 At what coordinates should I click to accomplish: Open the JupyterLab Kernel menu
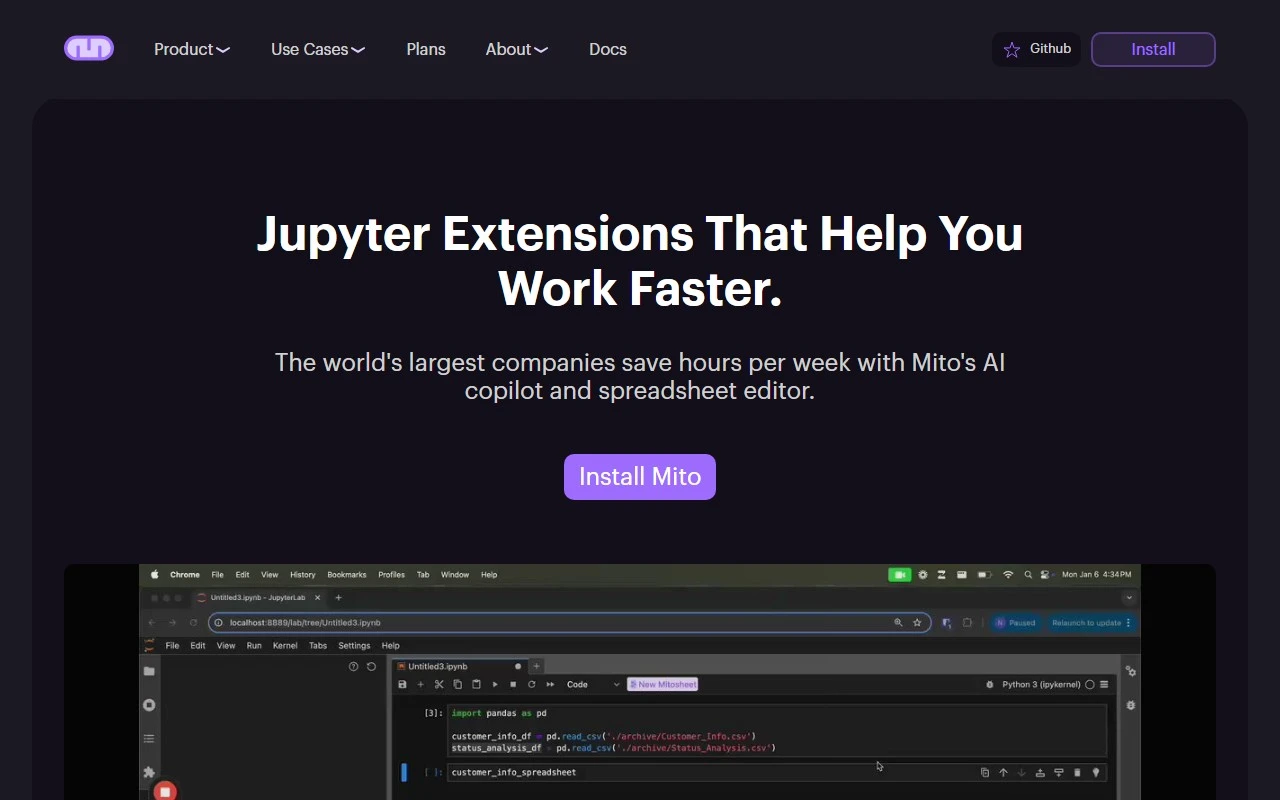point(285,646)
